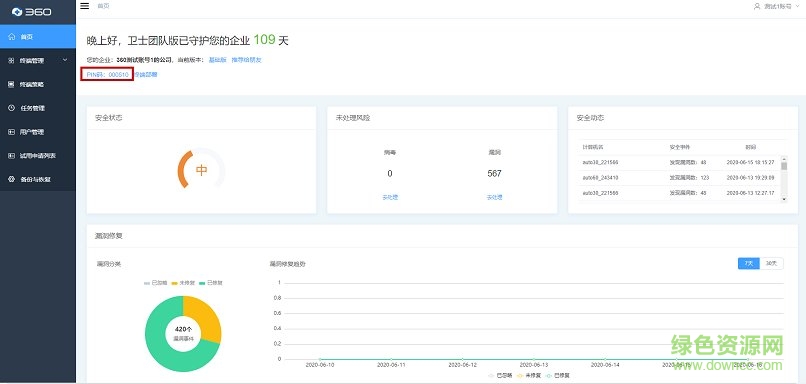Click the security level 中 gauge

click(x=201, y=170)
